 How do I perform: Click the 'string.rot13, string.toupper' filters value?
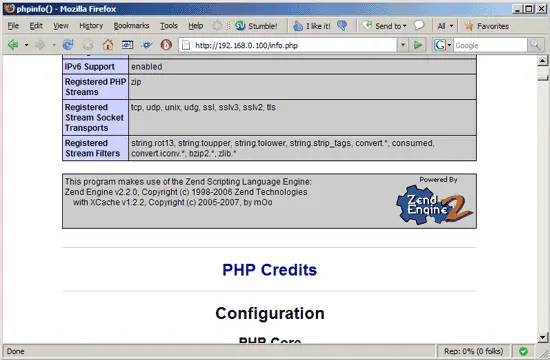pyautogui.click(x=283, y=148)
